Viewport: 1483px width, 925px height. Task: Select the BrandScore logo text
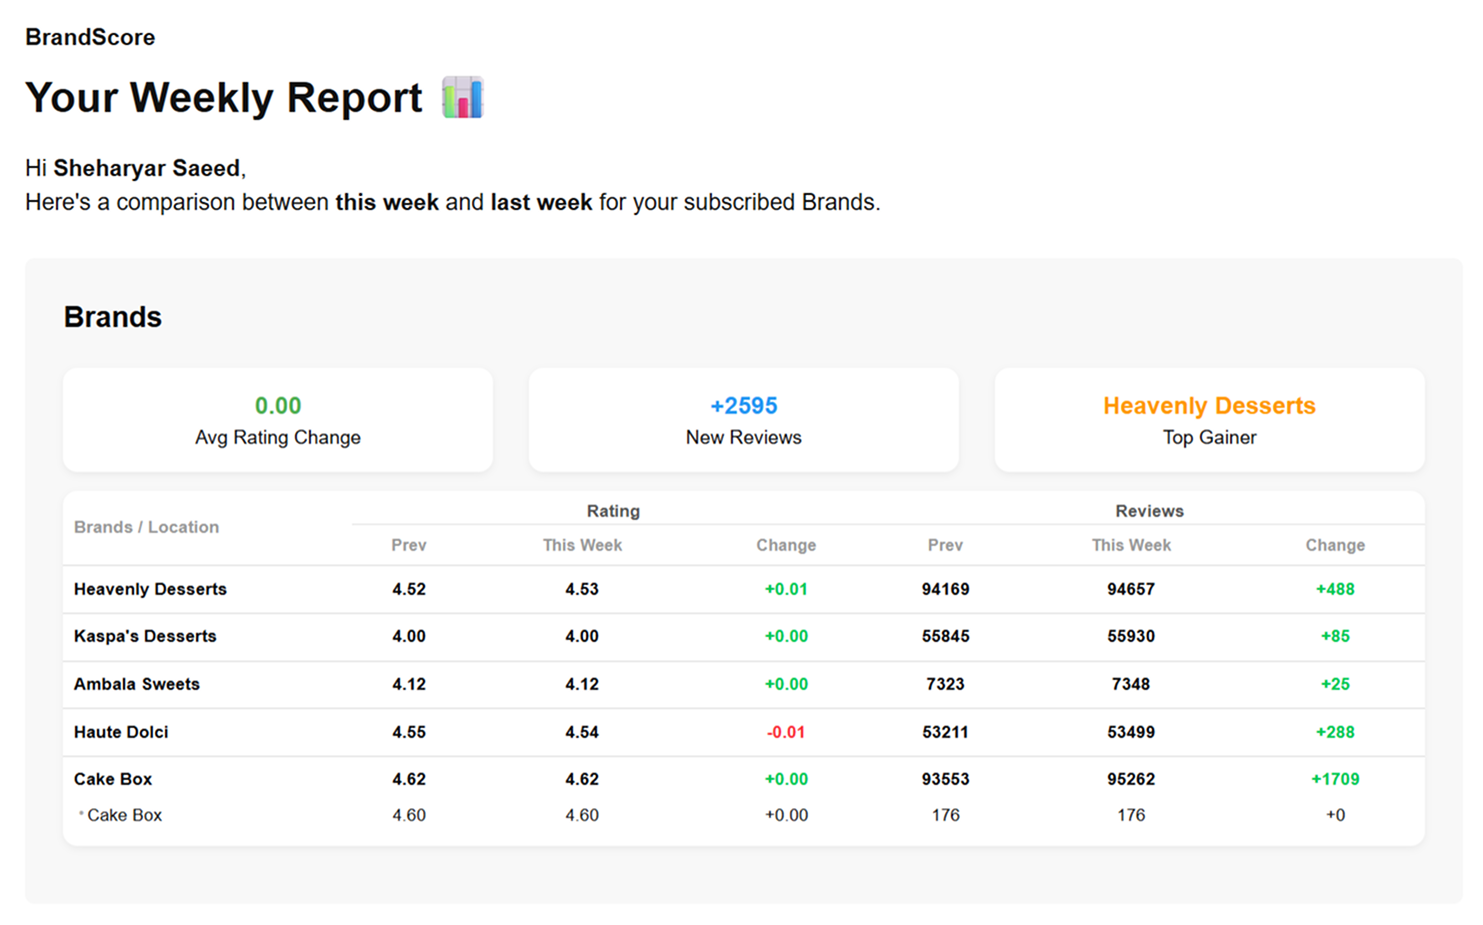pyautogui.click(x=90, y=38)
